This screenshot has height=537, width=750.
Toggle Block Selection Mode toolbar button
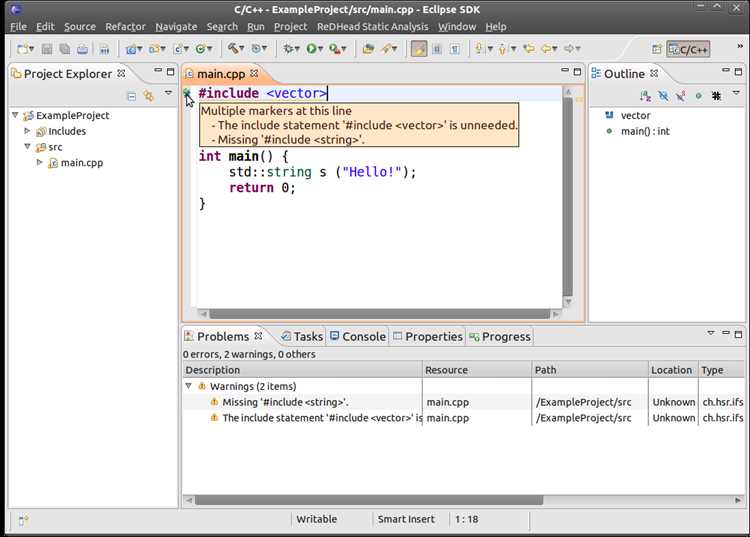click(x=437, y=49)
